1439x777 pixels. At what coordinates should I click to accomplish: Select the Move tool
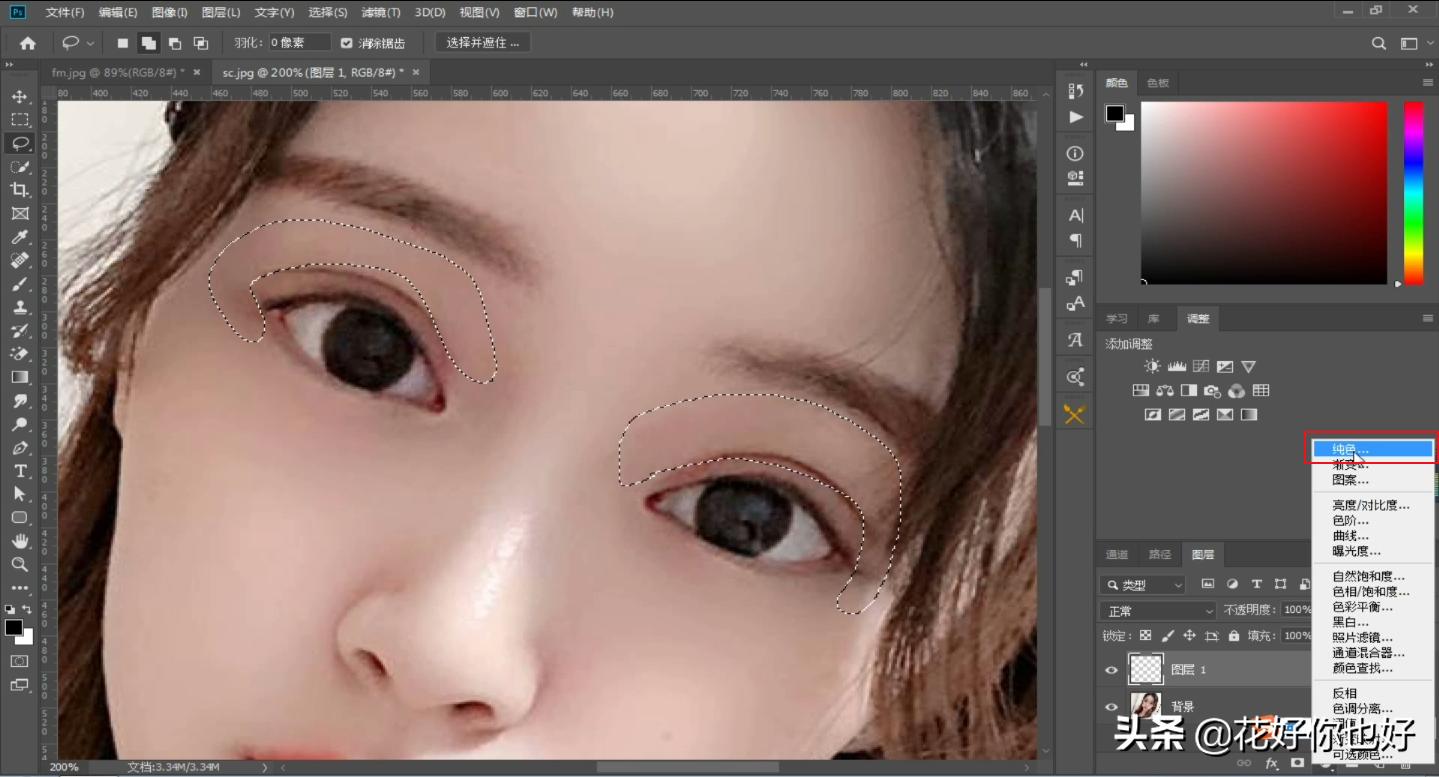coord(19,97)
